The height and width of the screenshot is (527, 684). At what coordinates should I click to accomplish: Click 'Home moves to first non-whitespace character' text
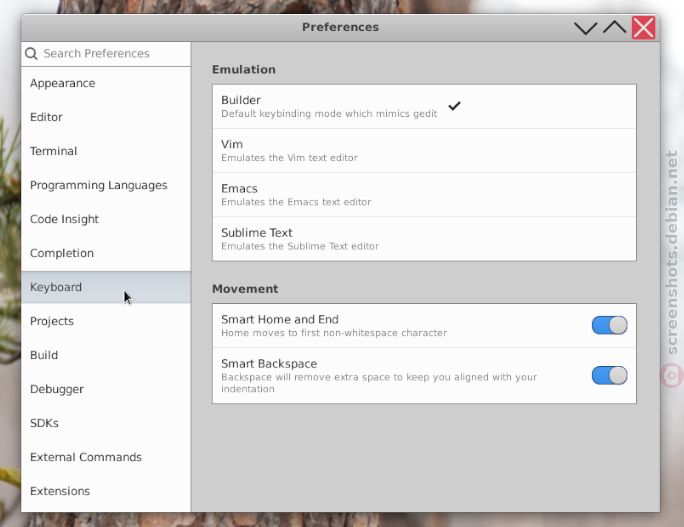[334, 333]
